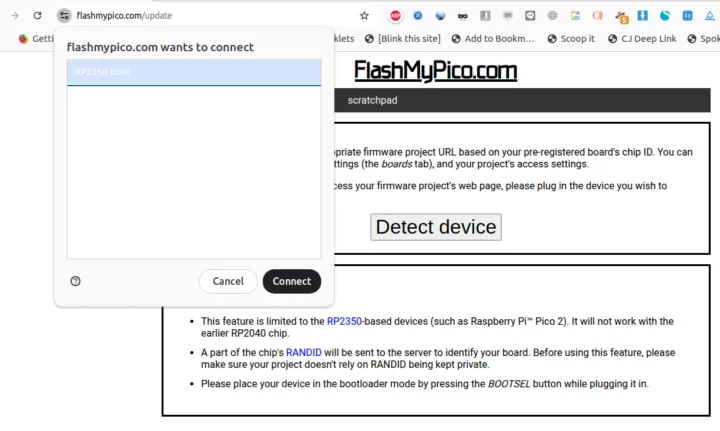Open the Scoop it bookmark
Image resolution: width=720 pixels, height=431 pixels.
(x=572, y=39)
